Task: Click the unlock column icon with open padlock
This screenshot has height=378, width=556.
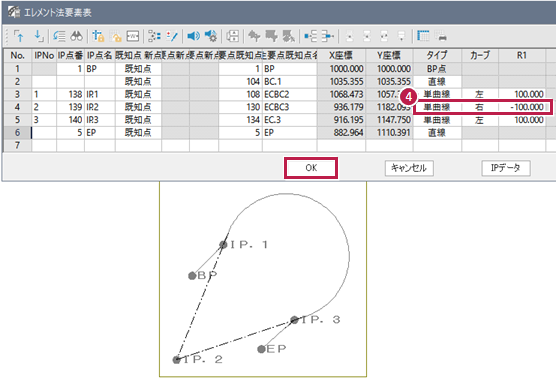Action: [x=116, y=36]
